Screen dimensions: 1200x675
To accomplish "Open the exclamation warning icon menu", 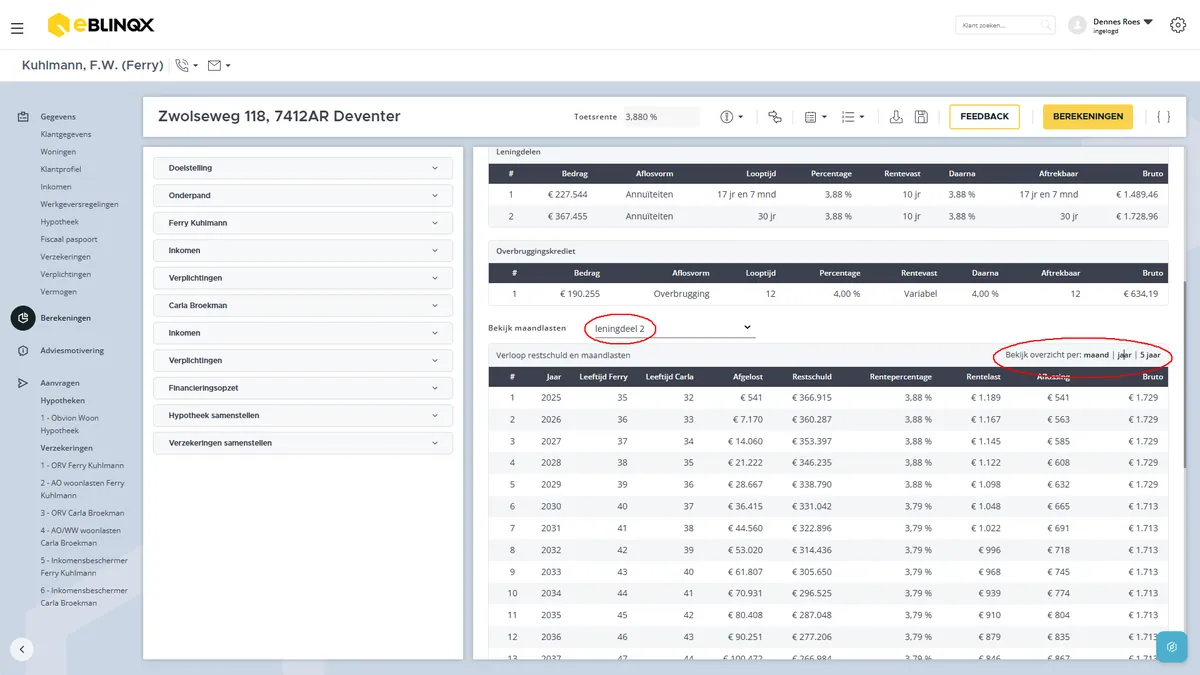I will (732, 117).
